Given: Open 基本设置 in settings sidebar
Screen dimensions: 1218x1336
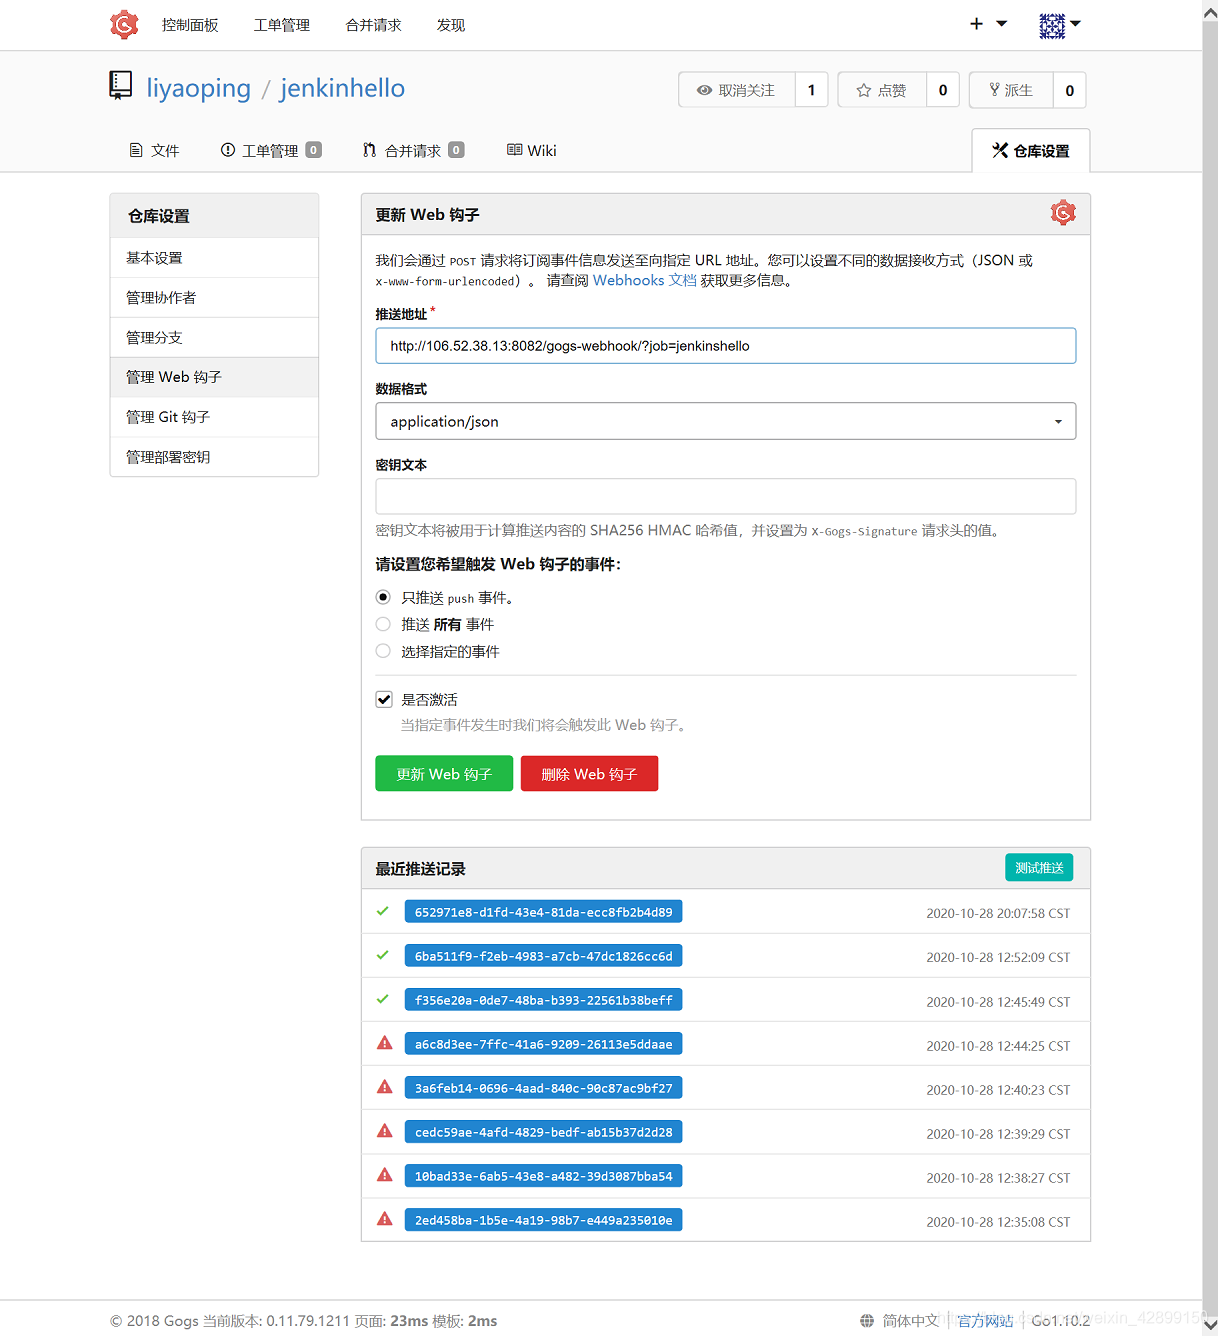Looking at the screenshot, I should (x=214, y=258).
